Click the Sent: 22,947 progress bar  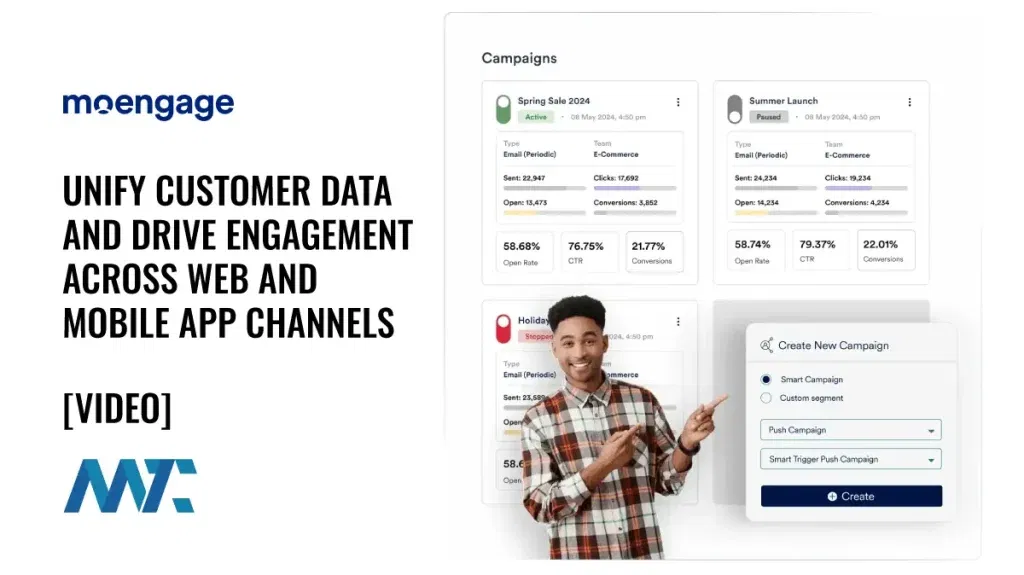coord(544,188)
